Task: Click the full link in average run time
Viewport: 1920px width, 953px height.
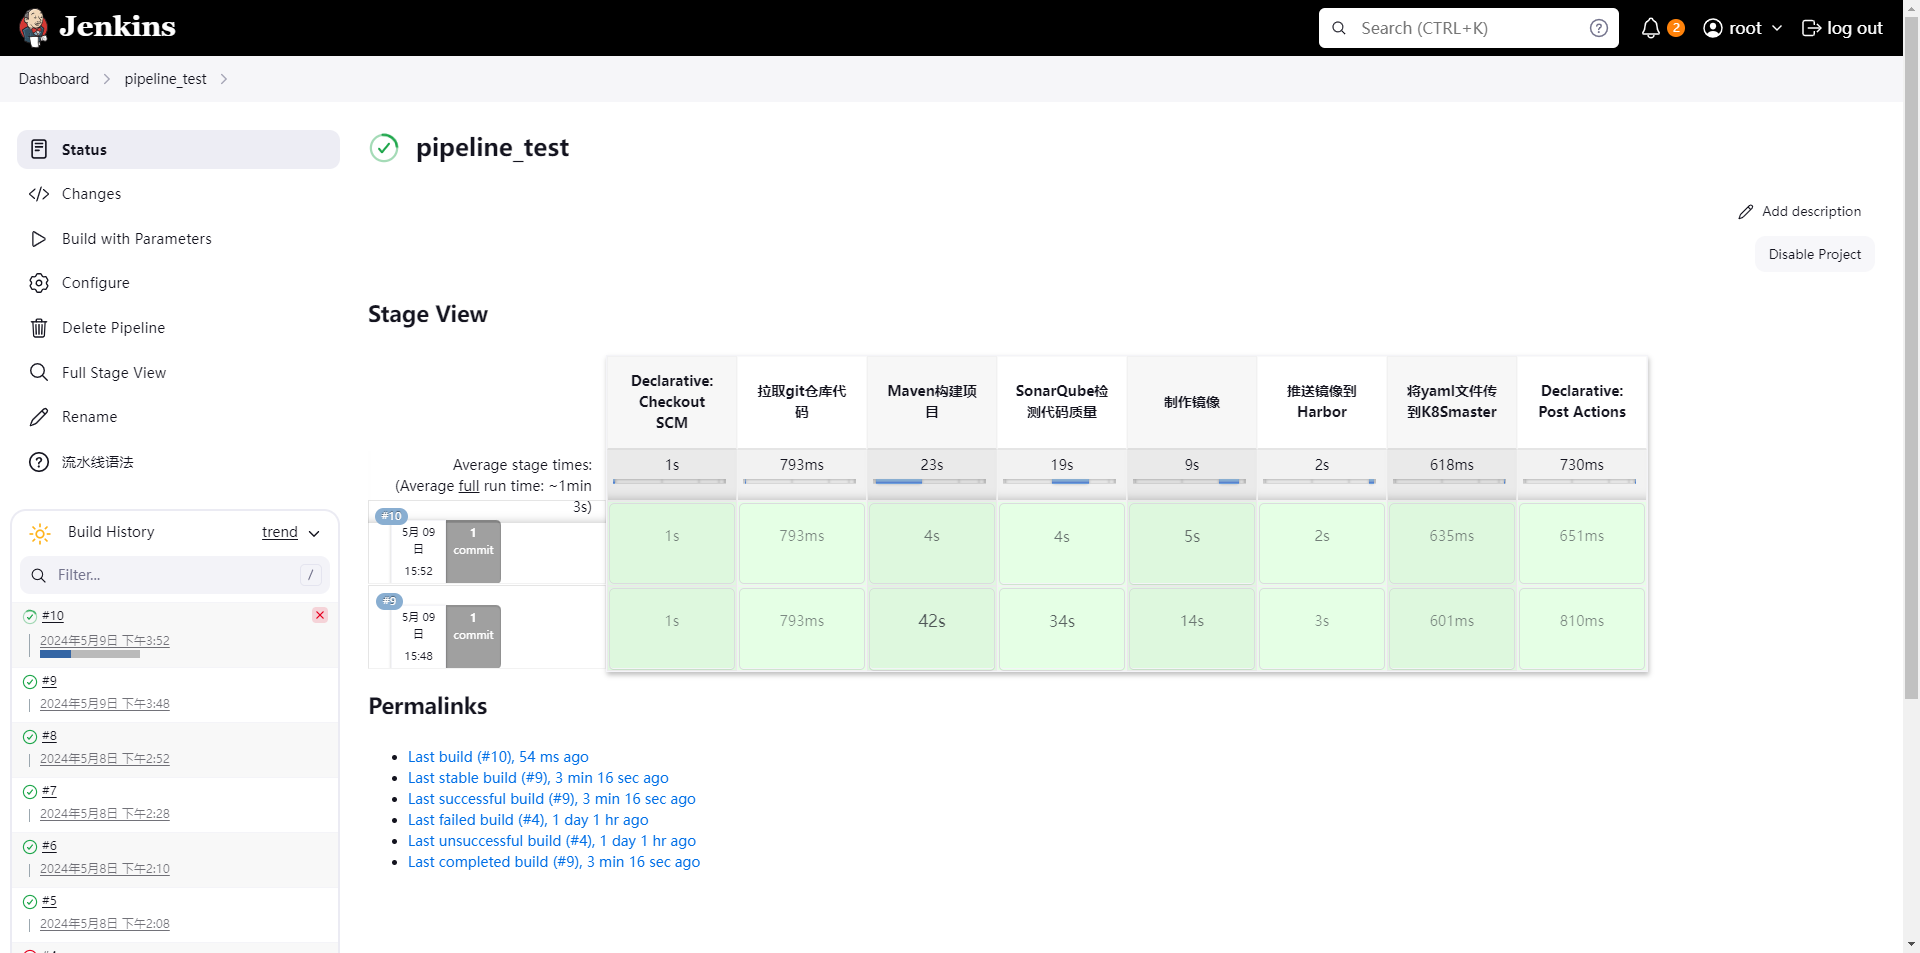Action: [469, 486]
